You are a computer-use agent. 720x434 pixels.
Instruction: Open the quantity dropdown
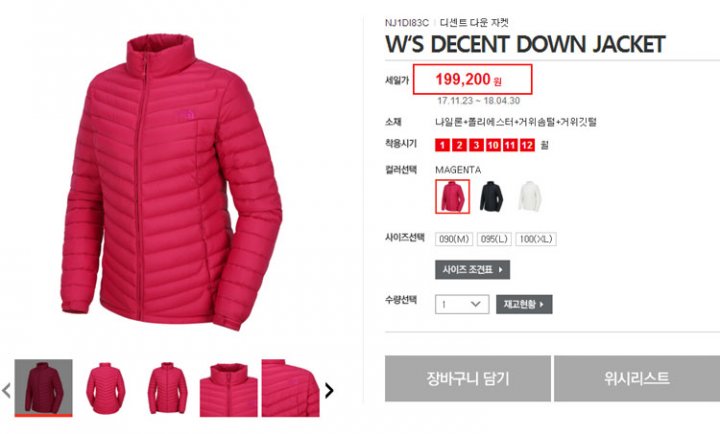tap(462, 304)
